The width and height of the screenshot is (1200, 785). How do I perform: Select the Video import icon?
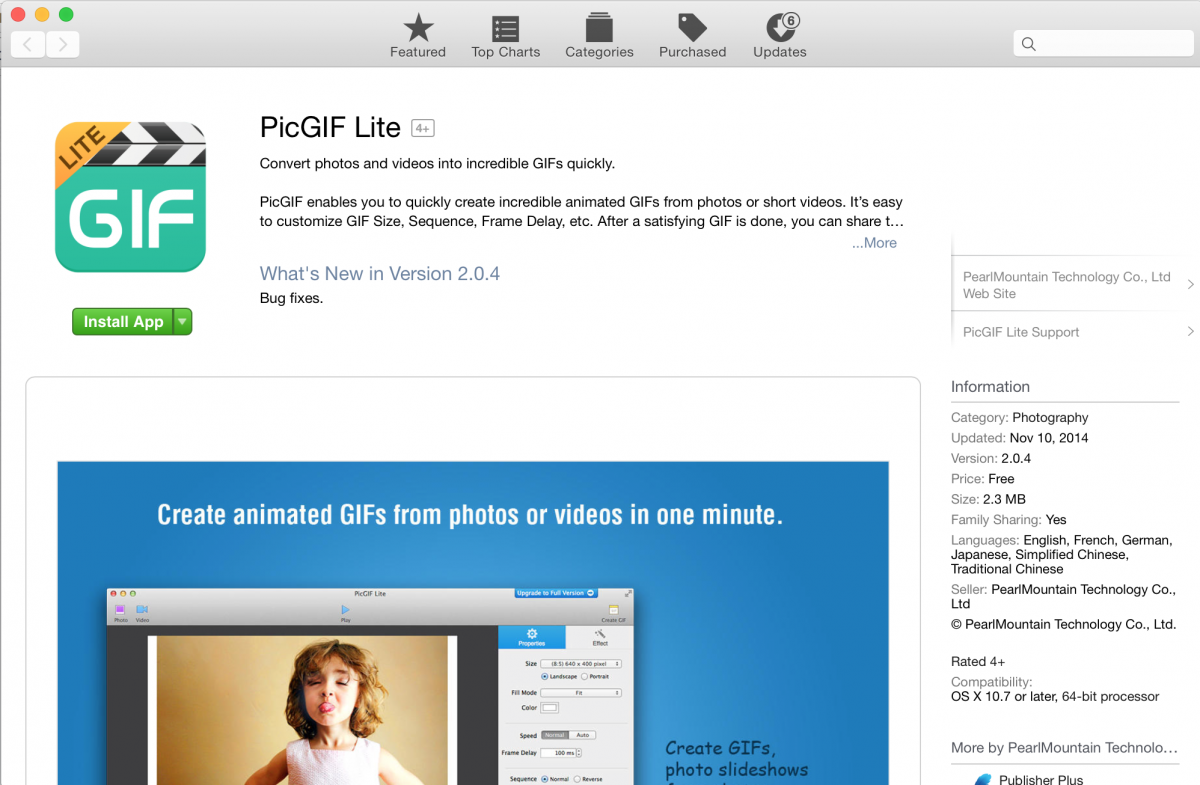coord(143,609)
